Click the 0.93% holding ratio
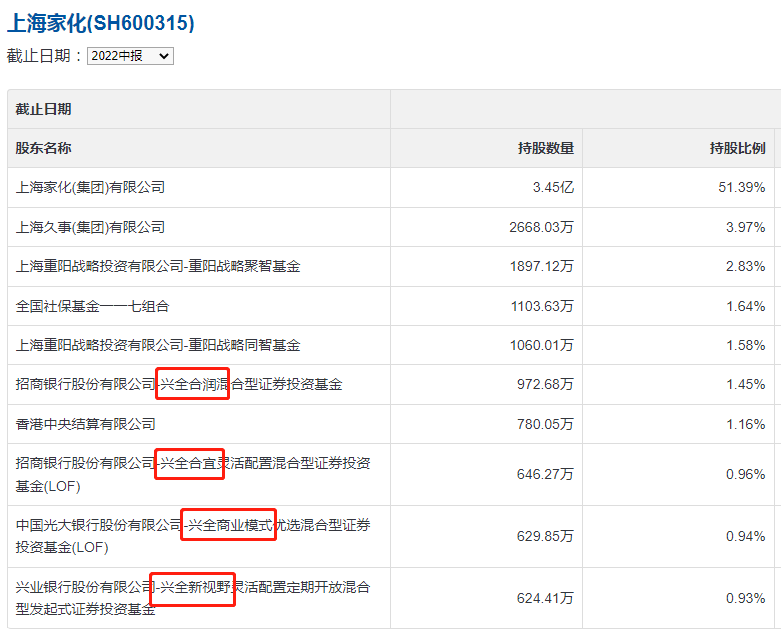Image resolution: width=781 pixels, height=642 pixels. coord(745,598)
